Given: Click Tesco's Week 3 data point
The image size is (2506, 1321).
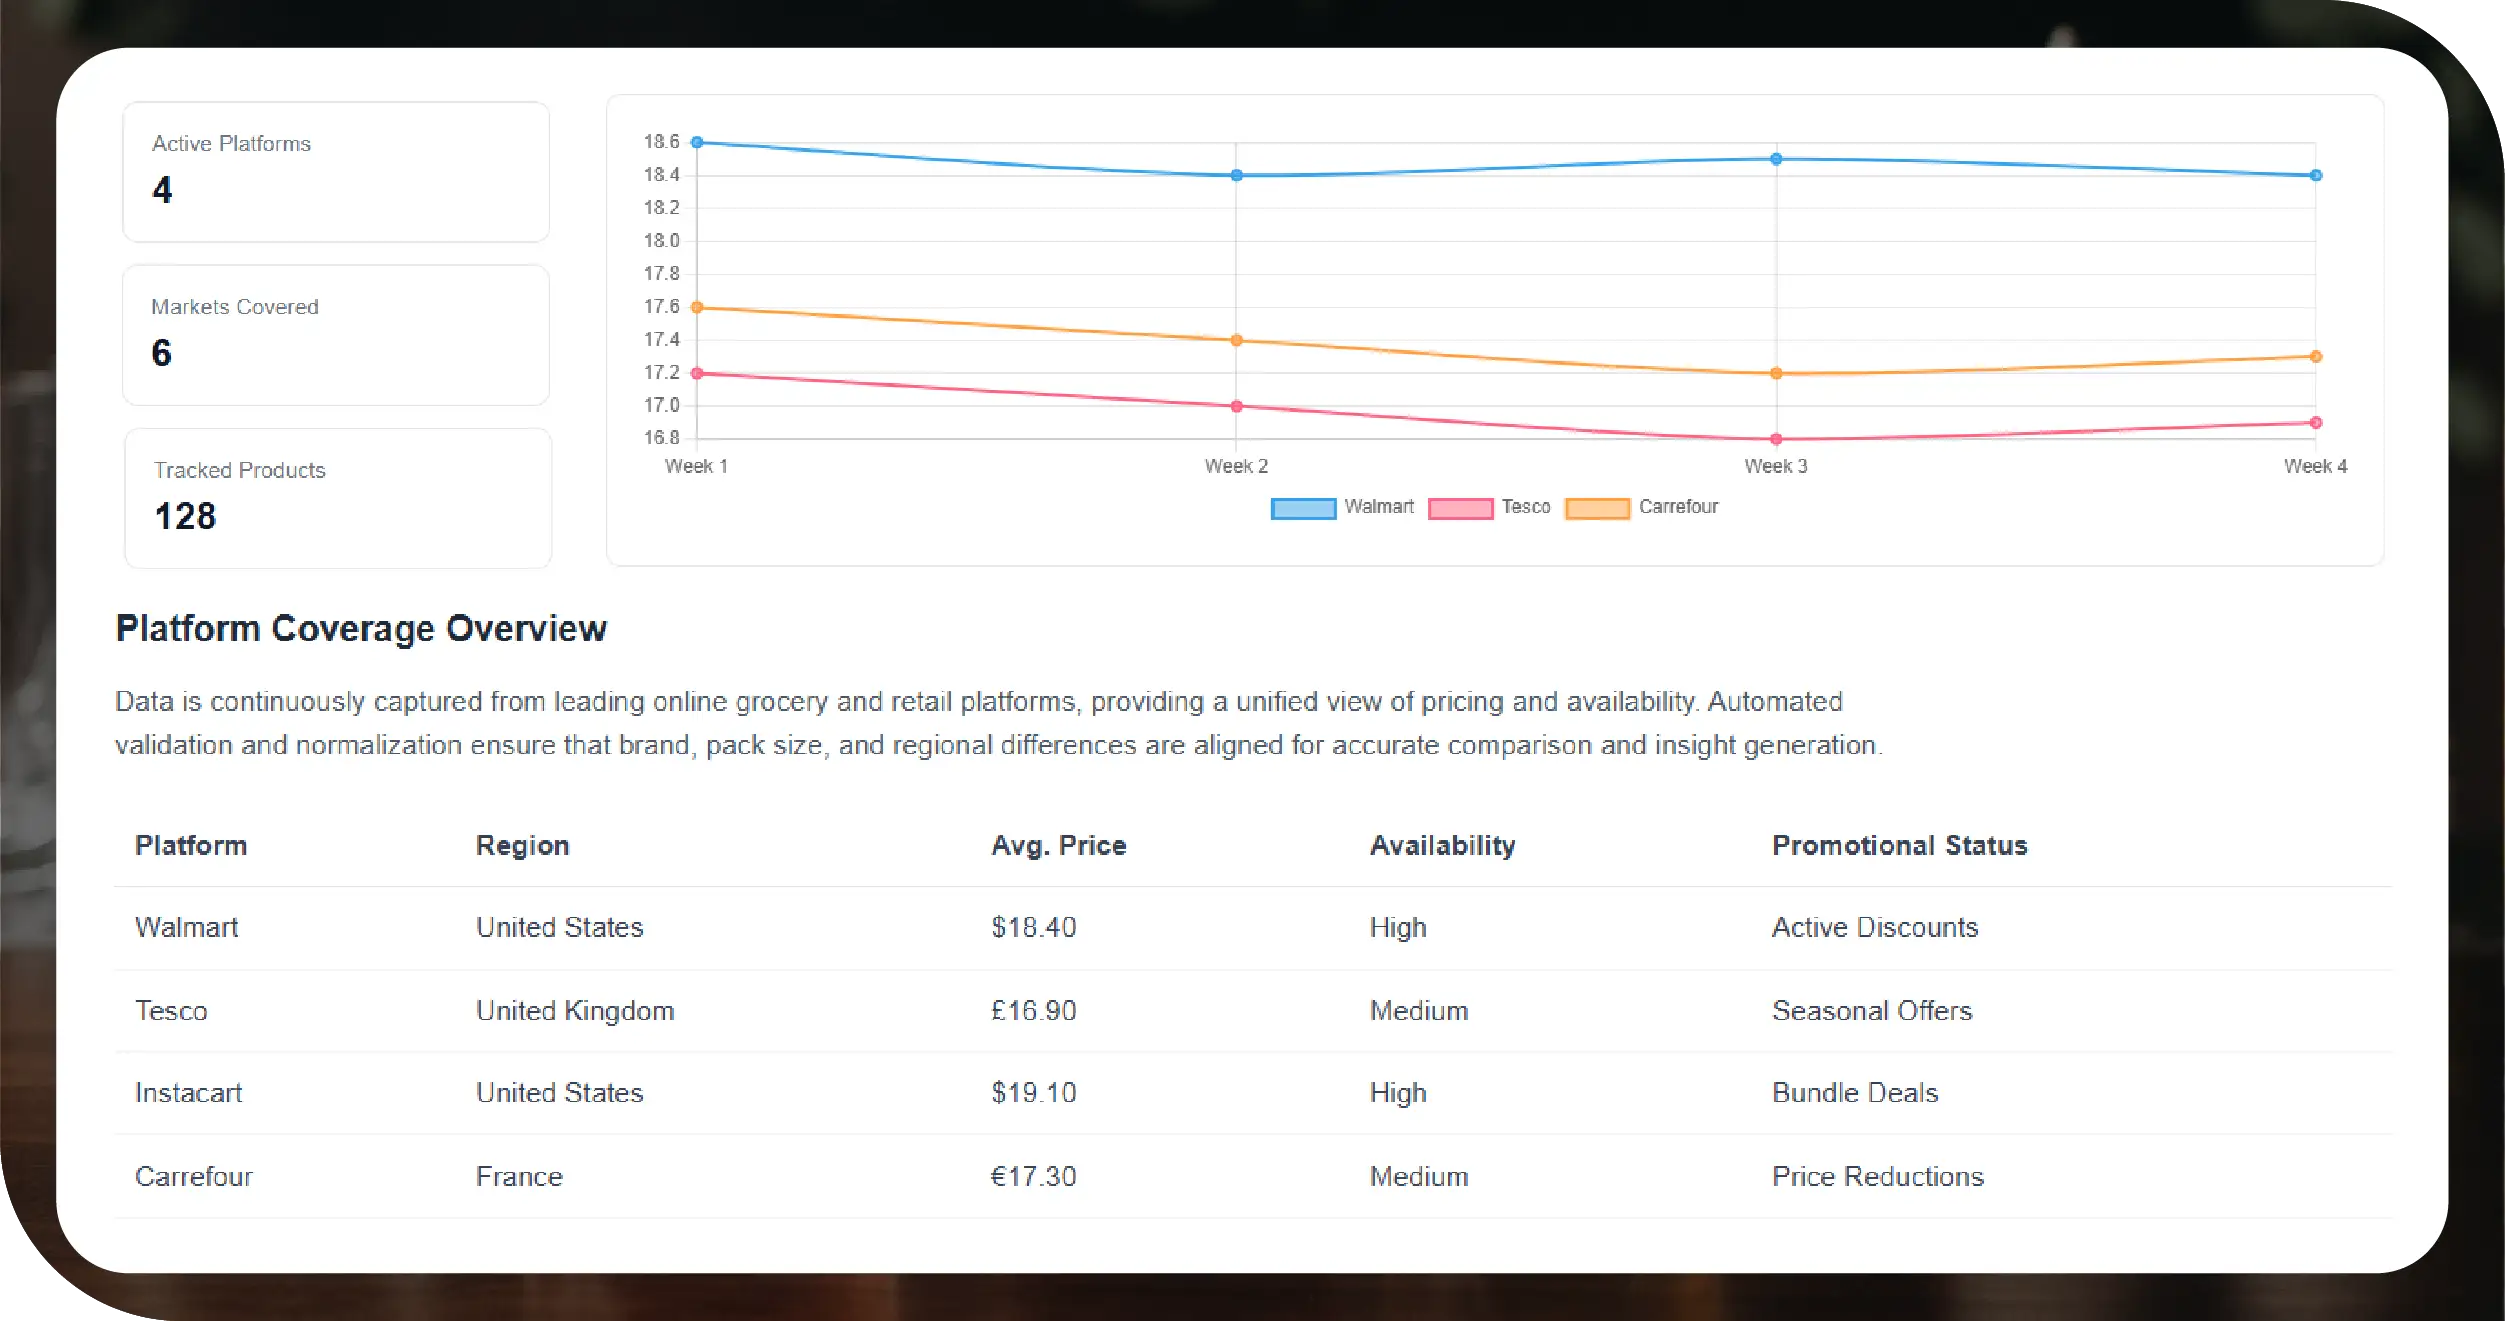Looking at the screenshot, I should click(1776, 439).
